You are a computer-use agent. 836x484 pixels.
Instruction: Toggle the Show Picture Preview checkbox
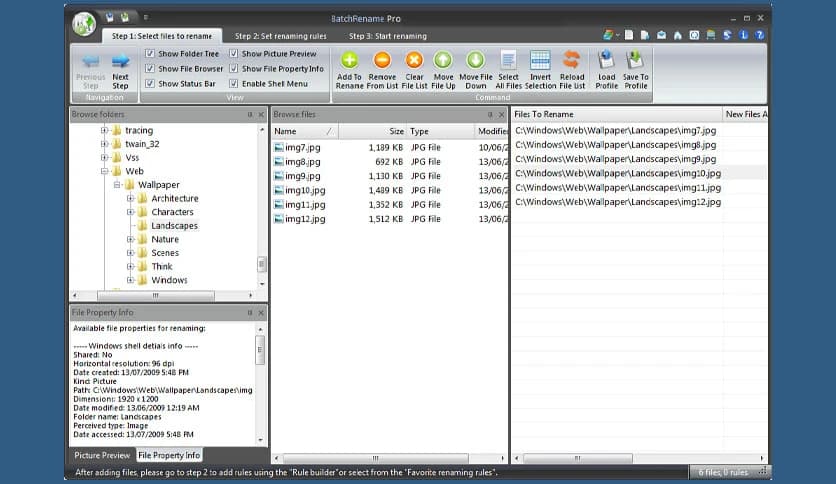coord(234,53)
